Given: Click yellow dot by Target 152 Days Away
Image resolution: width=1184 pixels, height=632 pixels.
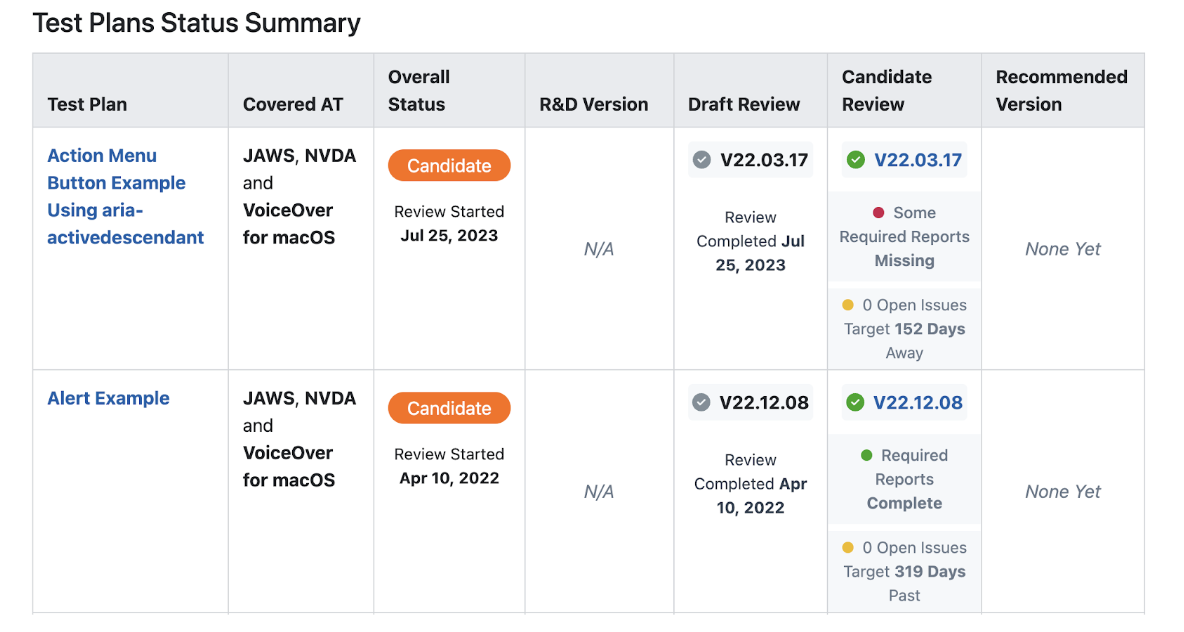Looking at the screenshot, I should click(x=847, y=305).
